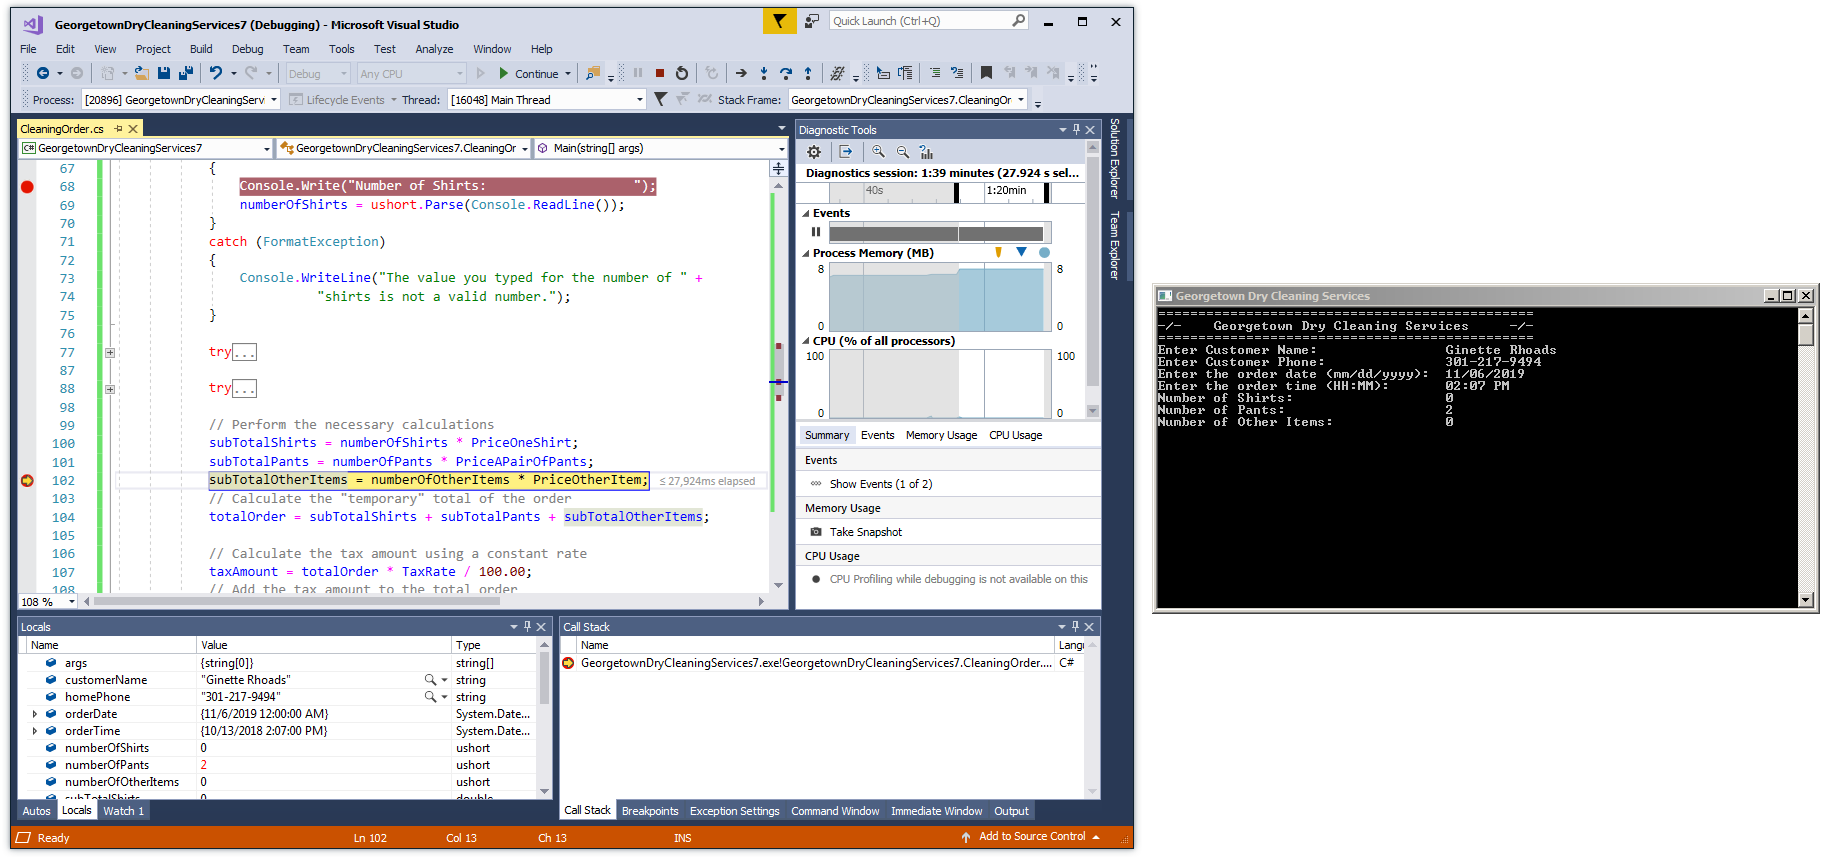Pin the CleaningOrder.cs tab
The height and width of the screenshot is (857, 1824).
pos(118,129)
